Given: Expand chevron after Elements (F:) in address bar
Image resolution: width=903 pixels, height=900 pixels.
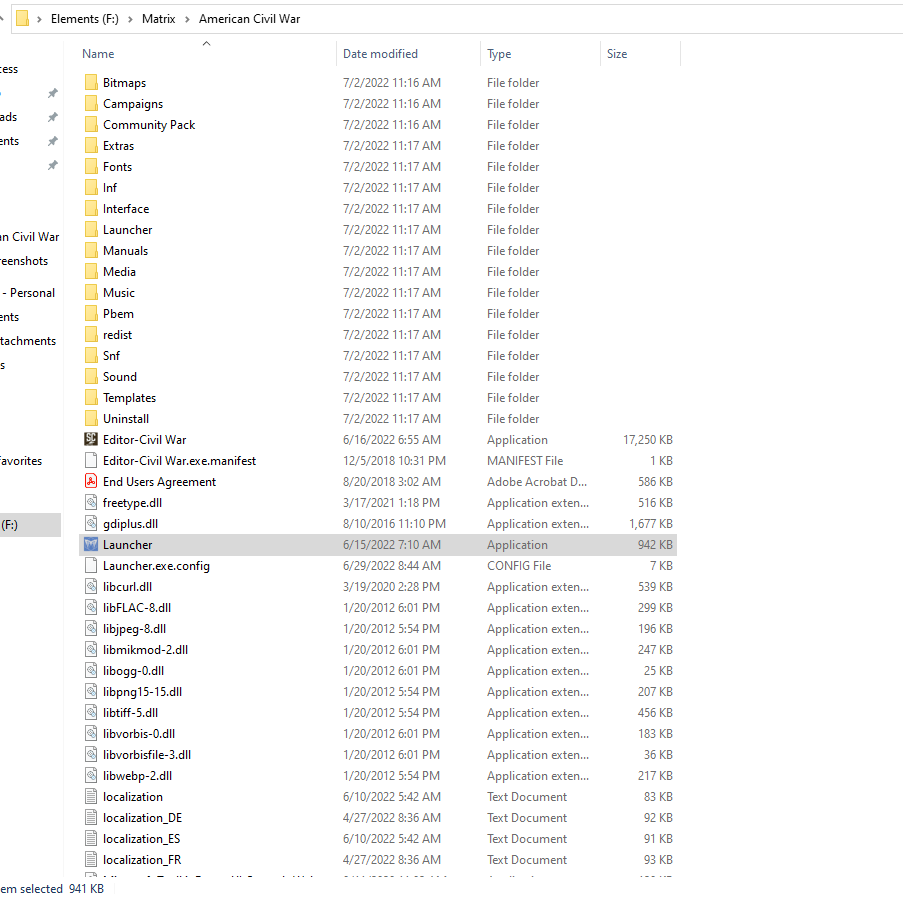Looking at the screenshot, I should (130, 19).
